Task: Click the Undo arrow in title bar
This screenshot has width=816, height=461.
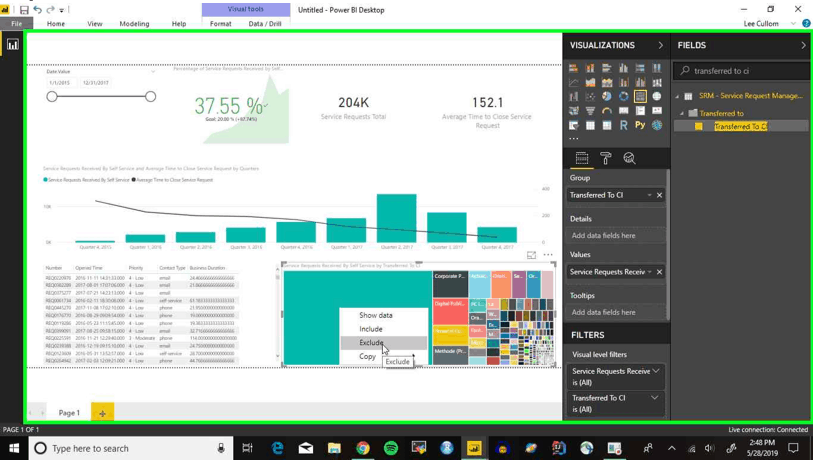Action: coord(37,10)
